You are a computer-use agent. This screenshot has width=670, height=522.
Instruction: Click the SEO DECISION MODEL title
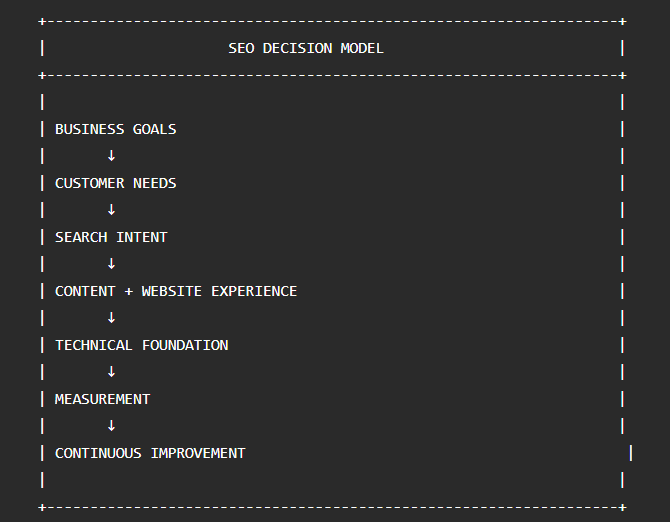pyautogui.click(x=306, y=48)
